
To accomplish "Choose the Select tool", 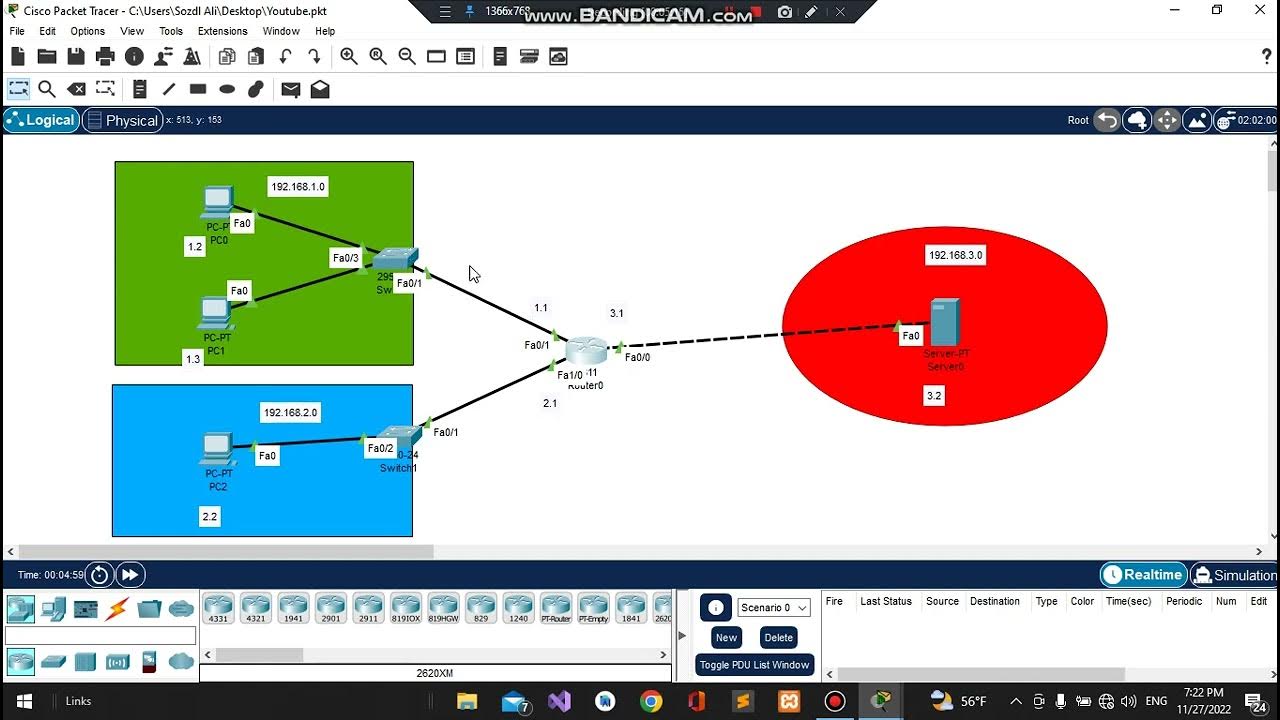I will (18, 89).
